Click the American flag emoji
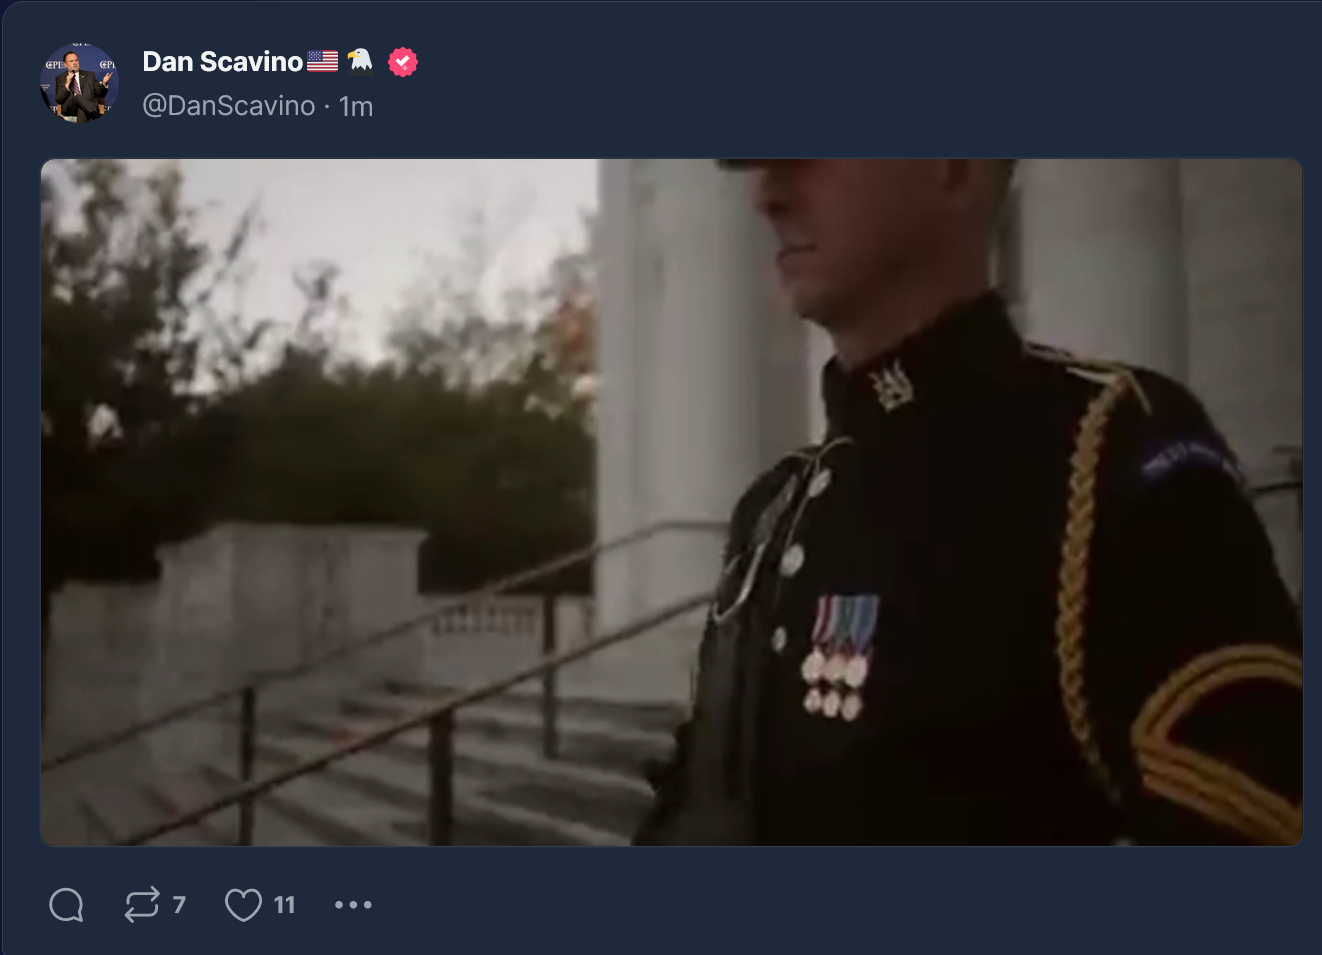This screenshot has width=1322, height=955. (322, 62)
